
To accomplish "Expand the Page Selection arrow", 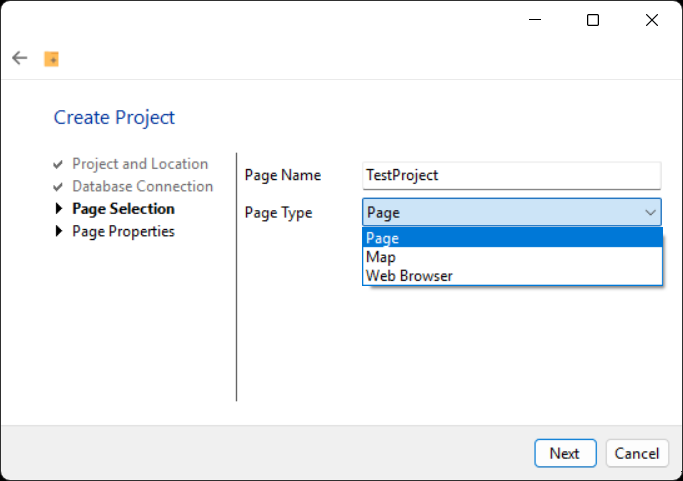I will [x=59, y=208].
